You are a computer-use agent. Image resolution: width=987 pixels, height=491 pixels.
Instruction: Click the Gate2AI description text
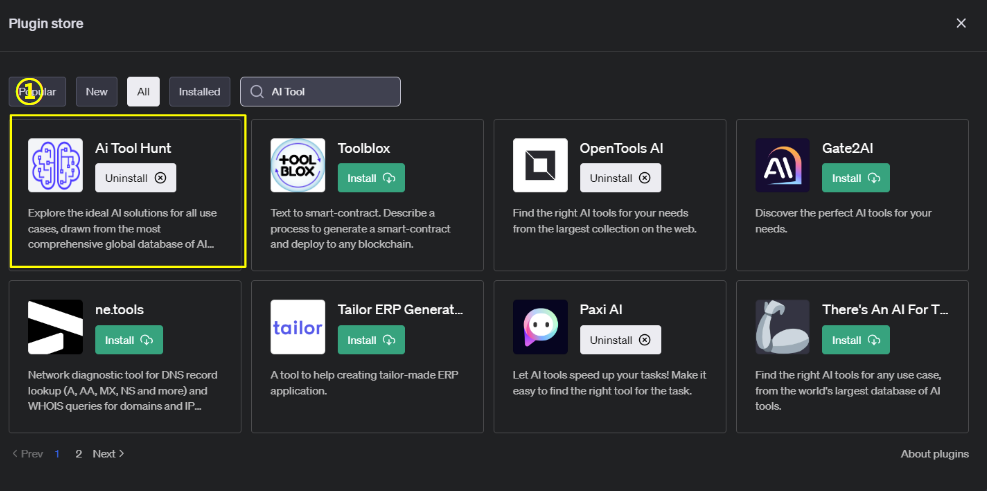click(x=843, y=221)
